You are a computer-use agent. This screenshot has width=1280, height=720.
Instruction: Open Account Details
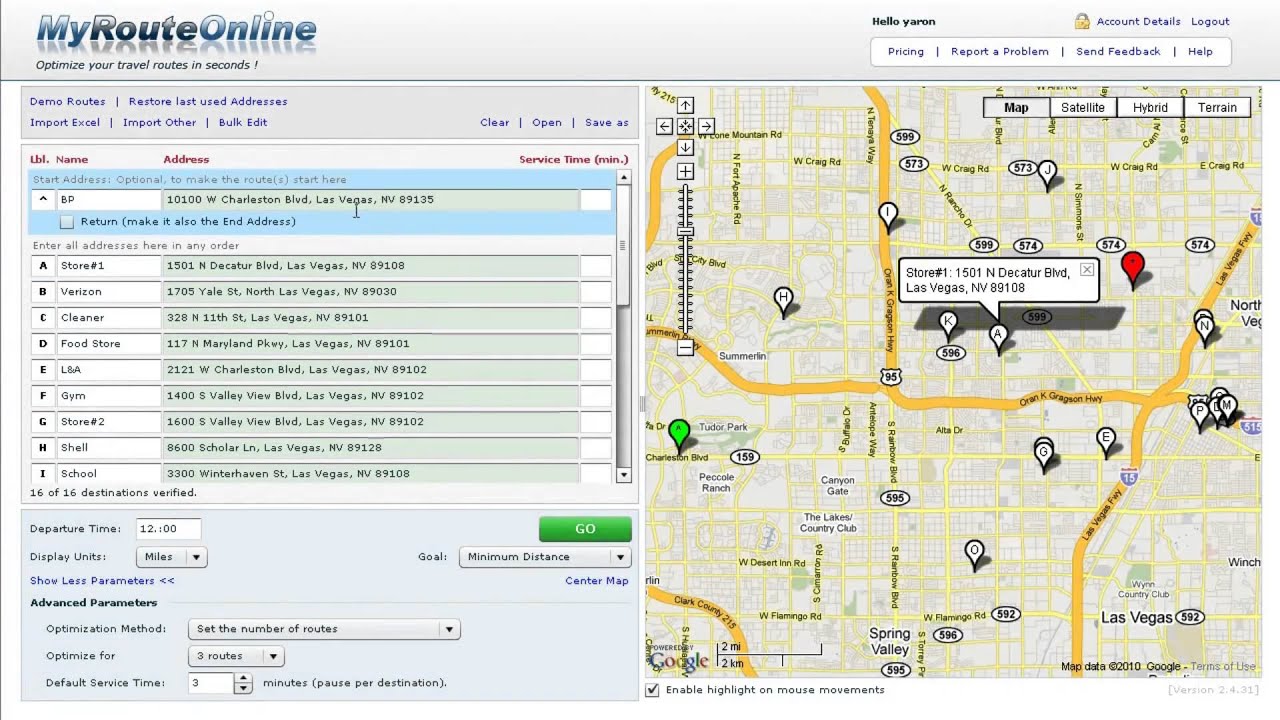click(x=1138, y=21)
